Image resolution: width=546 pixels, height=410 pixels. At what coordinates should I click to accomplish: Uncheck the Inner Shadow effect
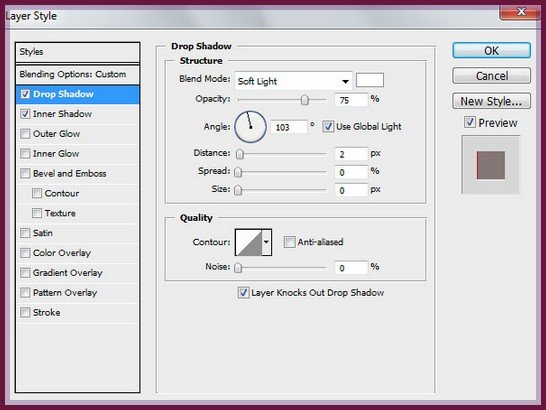(25, 114)
